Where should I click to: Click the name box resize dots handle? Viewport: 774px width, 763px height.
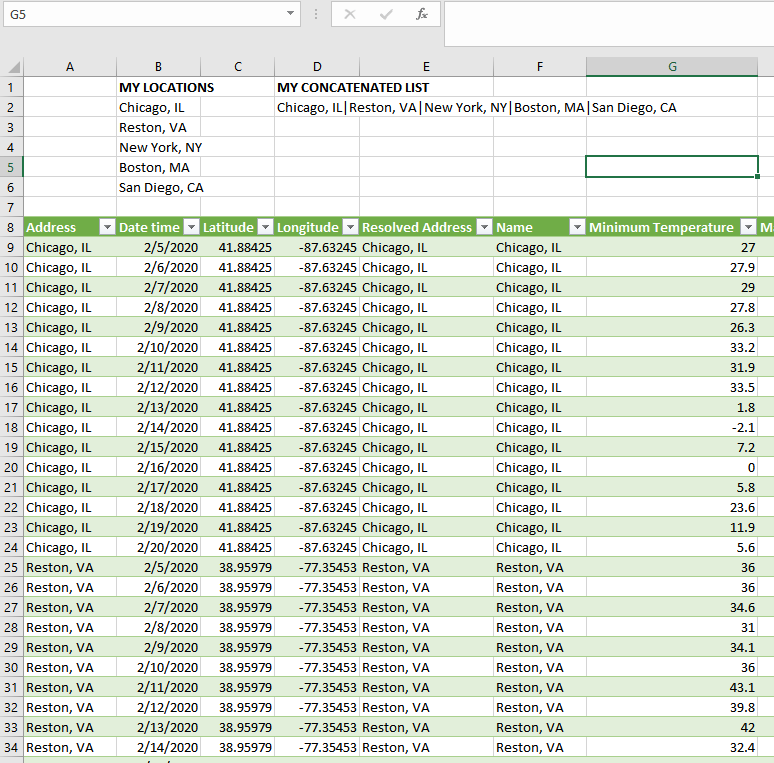click(316, 14)
